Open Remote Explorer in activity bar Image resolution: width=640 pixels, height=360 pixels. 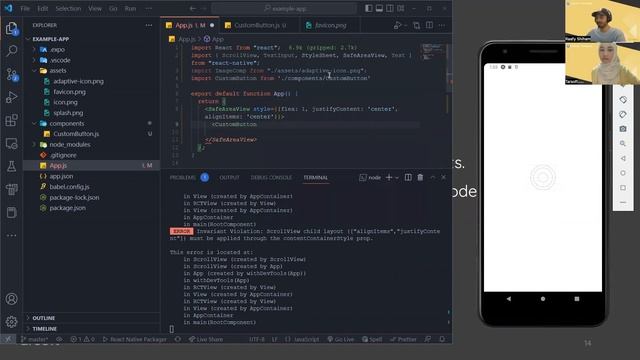[11, 143]
